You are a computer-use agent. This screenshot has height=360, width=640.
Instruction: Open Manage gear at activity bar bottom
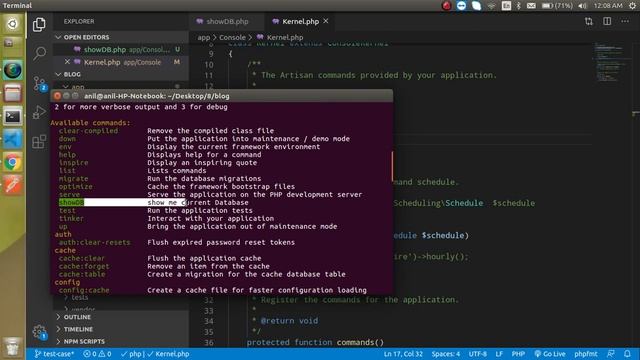click(39, 332)
